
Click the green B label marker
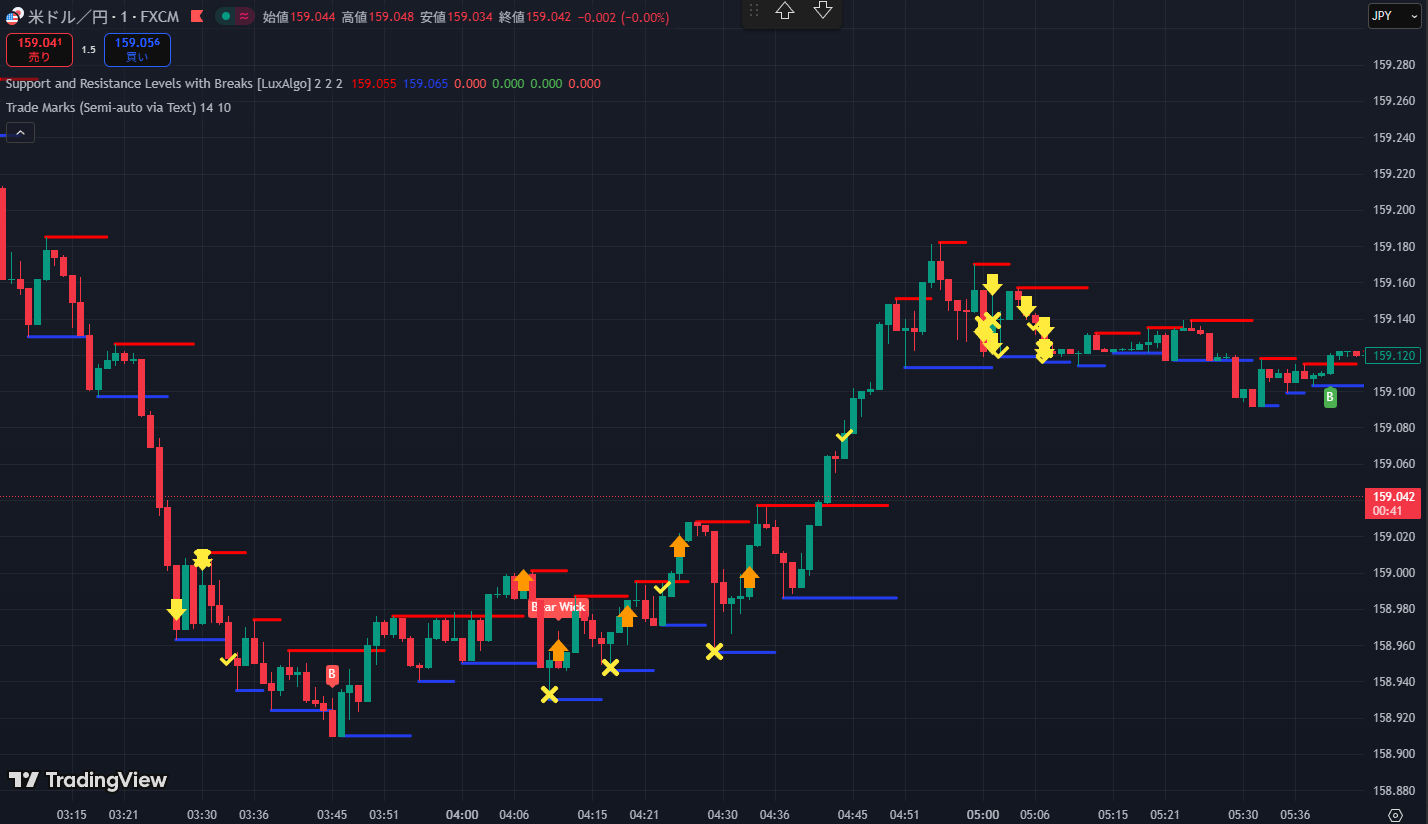(x=1330, y=398)
